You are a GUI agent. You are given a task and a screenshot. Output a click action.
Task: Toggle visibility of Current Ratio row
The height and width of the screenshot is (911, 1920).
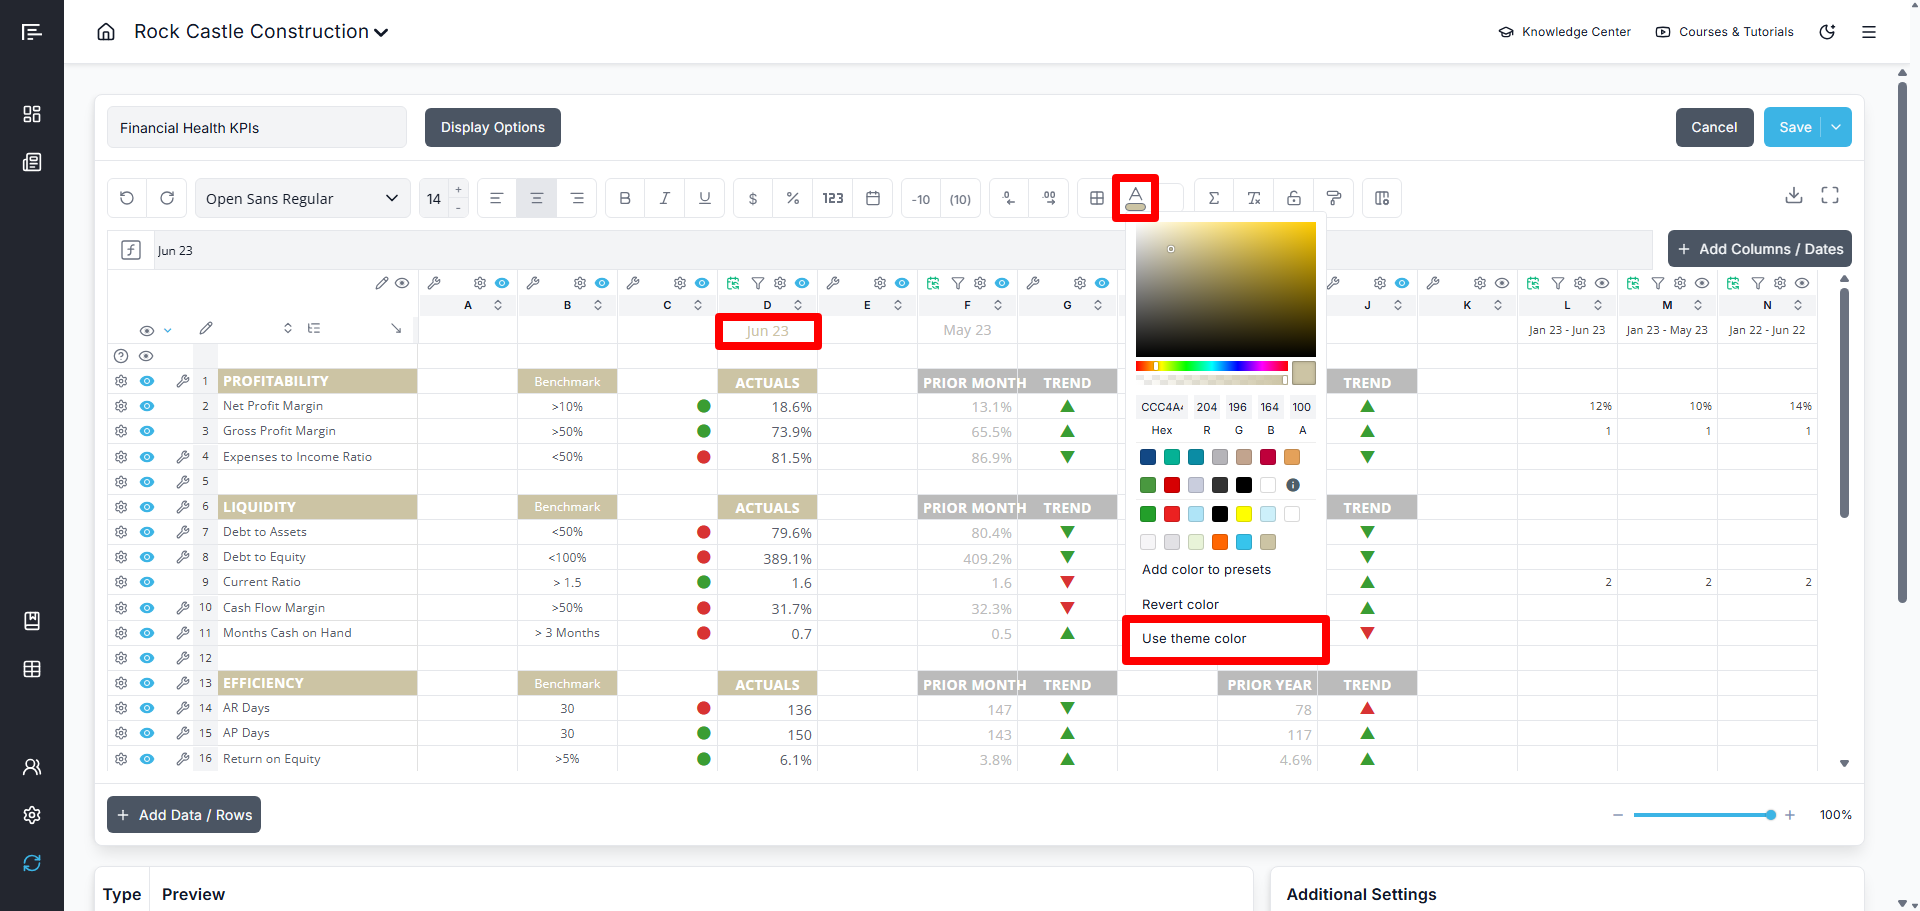[147, 582]
